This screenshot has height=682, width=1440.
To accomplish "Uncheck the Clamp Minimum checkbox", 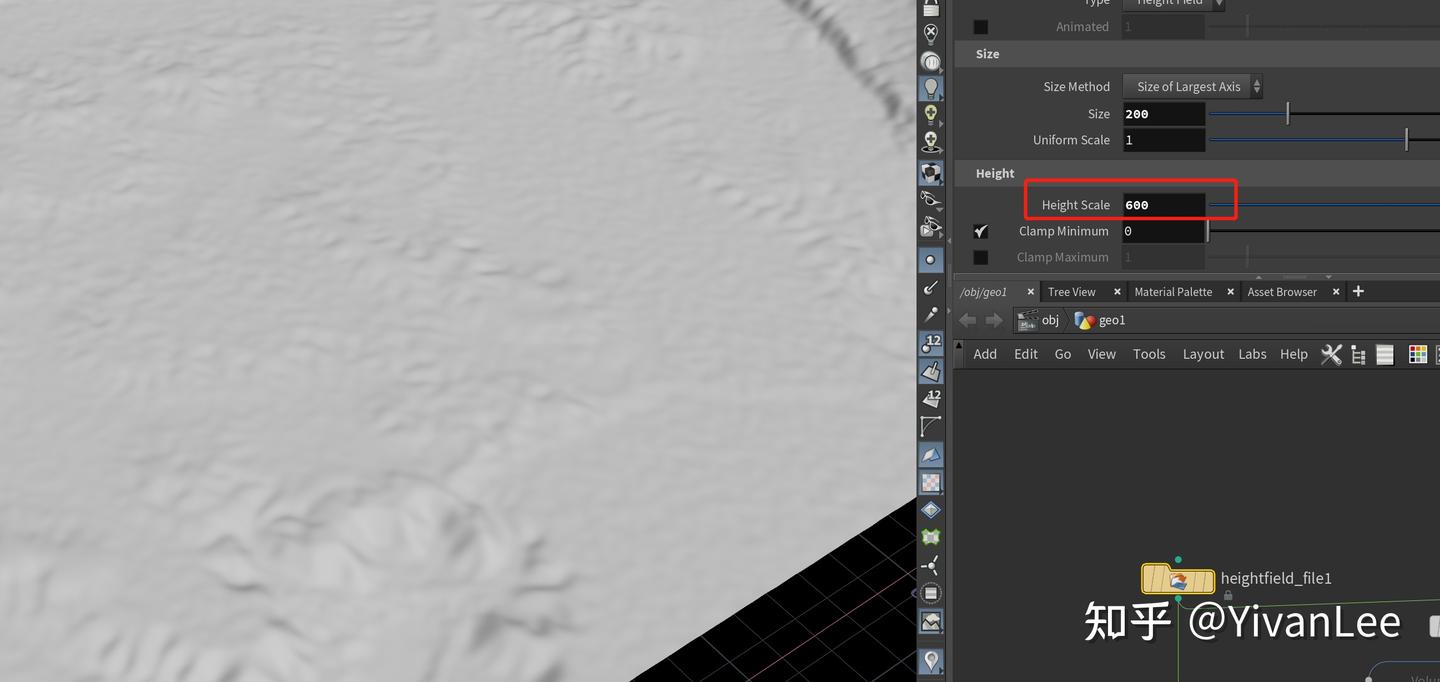I will (981, 231).
